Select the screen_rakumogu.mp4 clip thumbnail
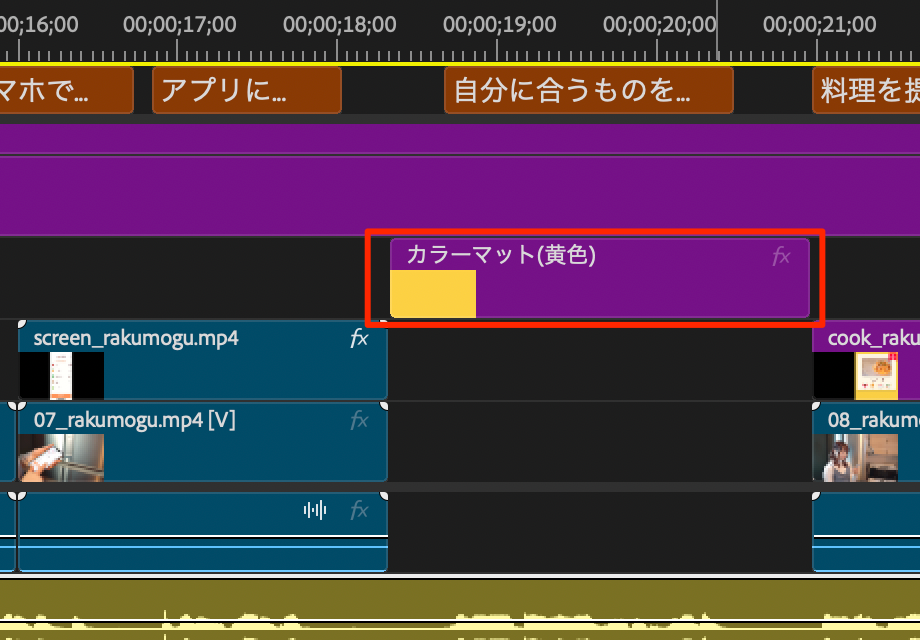 point(62,376)
